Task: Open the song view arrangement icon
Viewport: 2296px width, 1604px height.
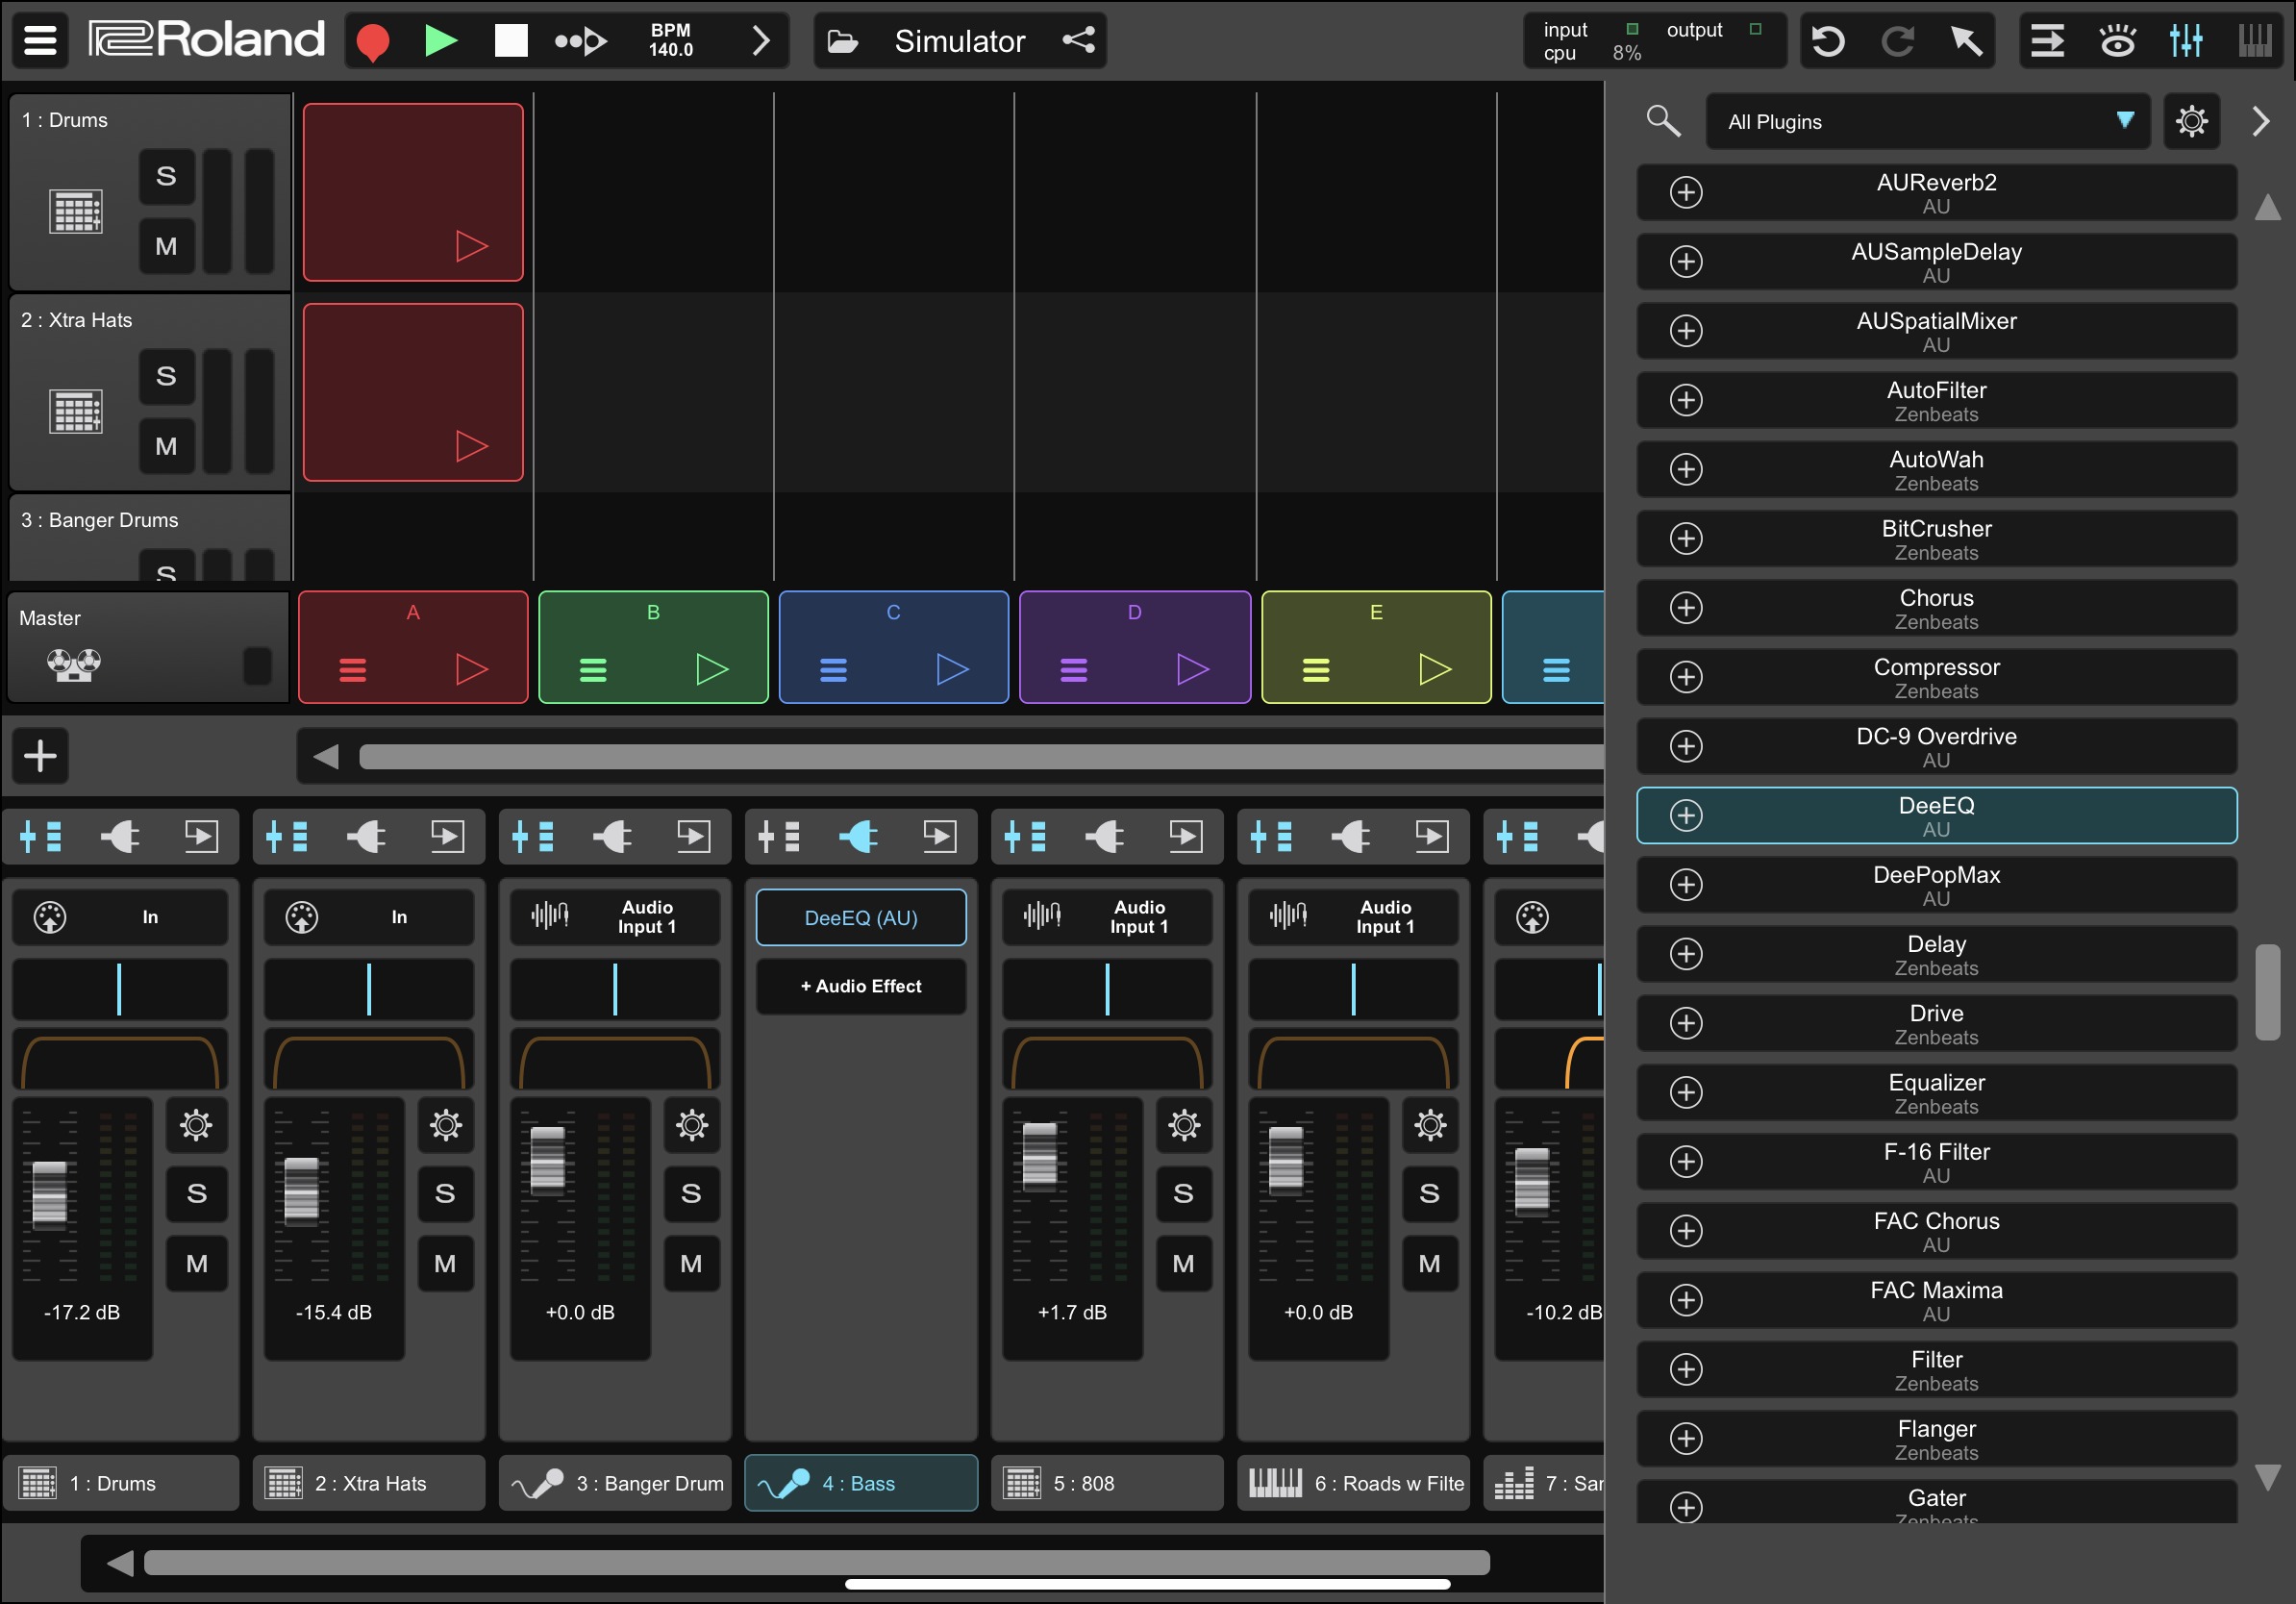Action: click(2047, 41)
